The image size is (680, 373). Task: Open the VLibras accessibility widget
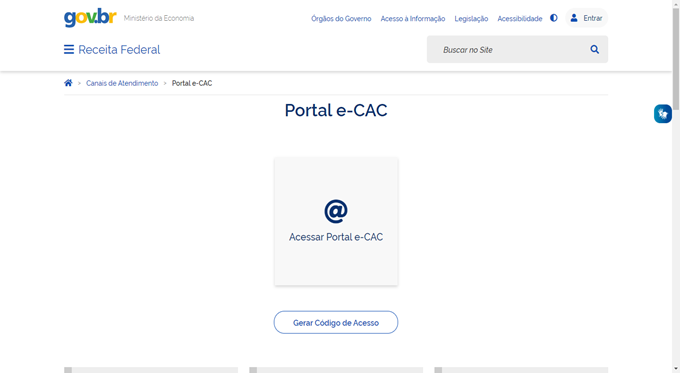(663, 114)
